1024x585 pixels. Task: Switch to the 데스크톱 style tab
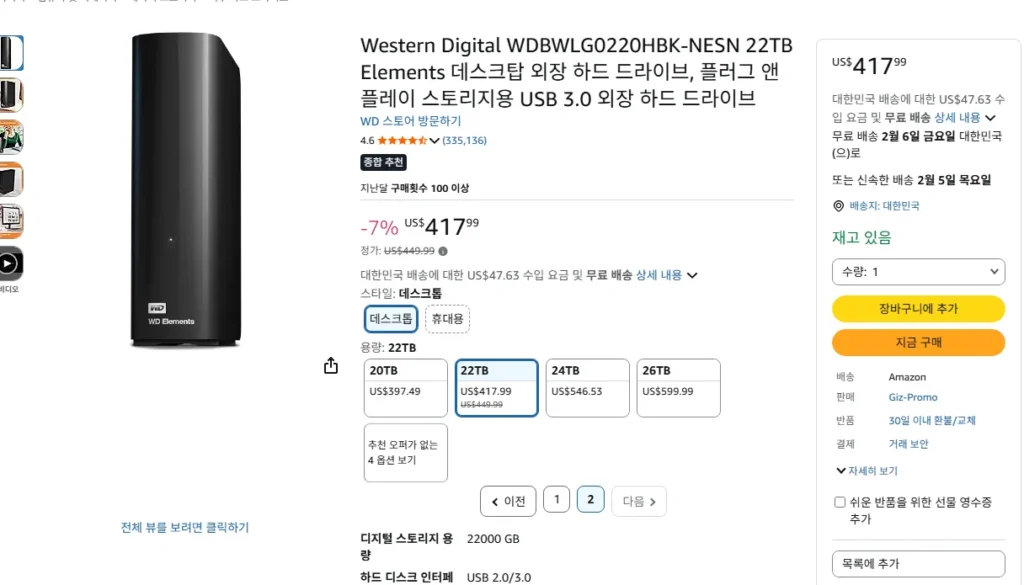(x=389, y=318)
